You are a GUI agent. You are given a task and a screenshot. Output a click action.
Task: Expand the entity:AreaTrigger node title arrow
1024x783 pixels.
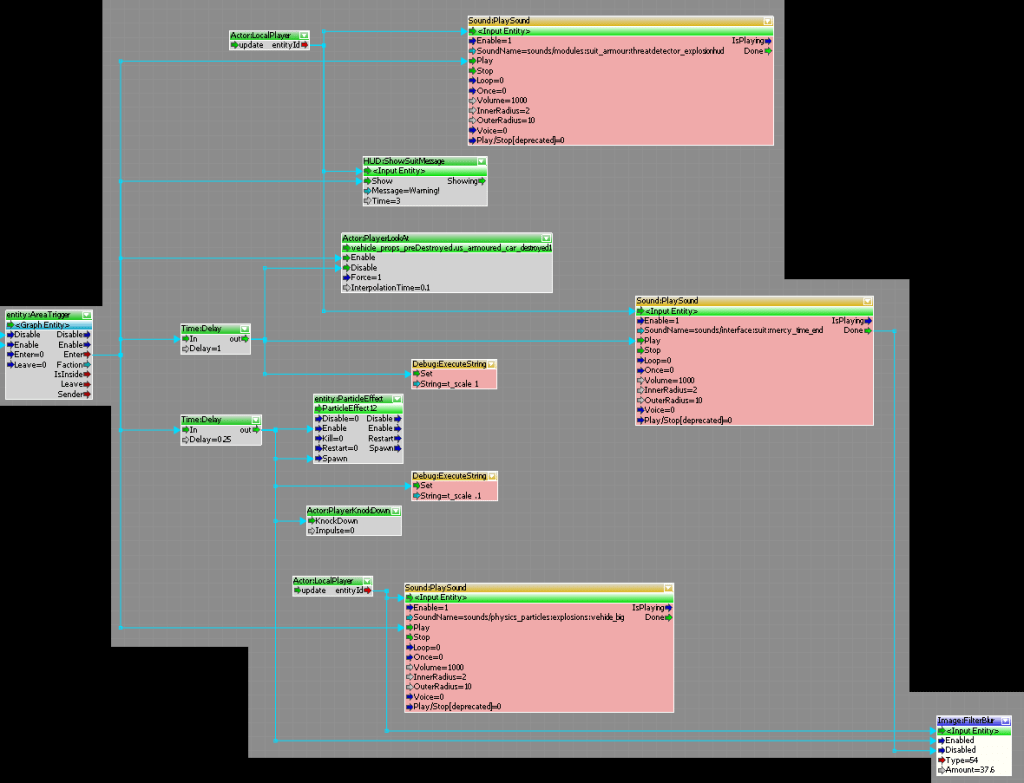87,314
